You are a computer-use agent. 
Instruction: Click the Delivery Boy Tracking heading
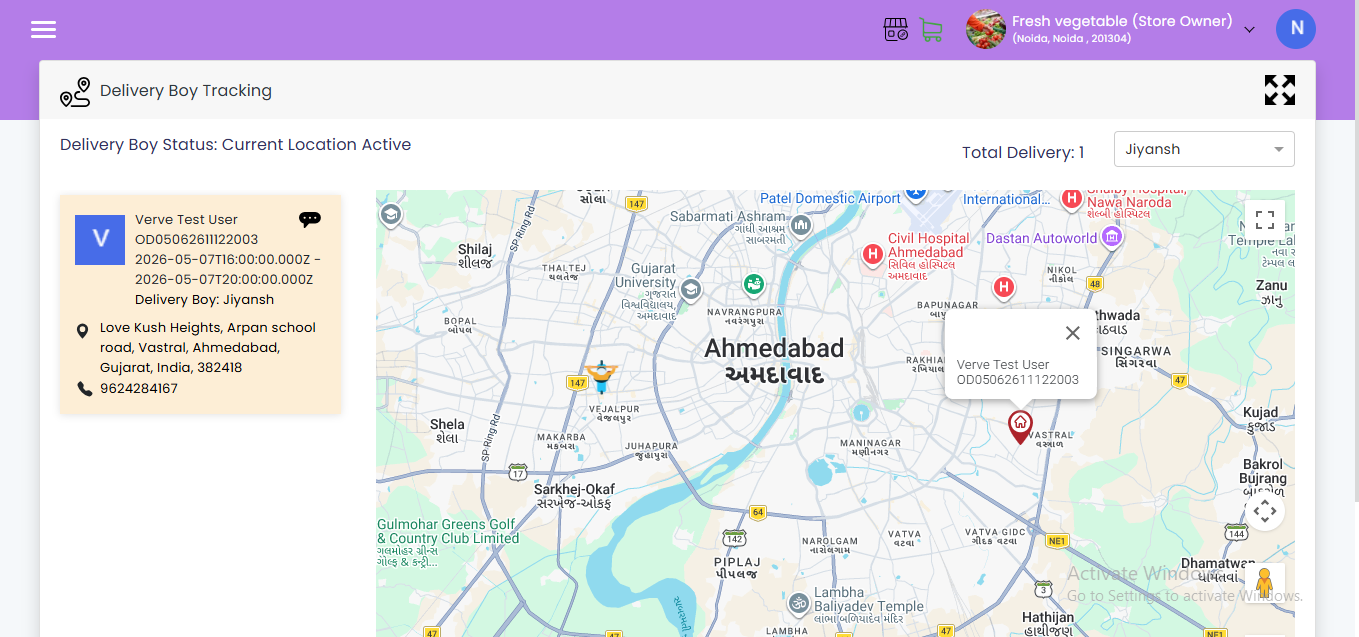click(x=186, y=91)
